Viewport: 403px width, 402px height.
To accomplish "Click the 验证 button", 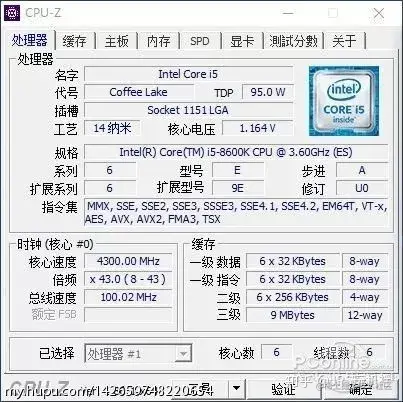I will [283, 388].
